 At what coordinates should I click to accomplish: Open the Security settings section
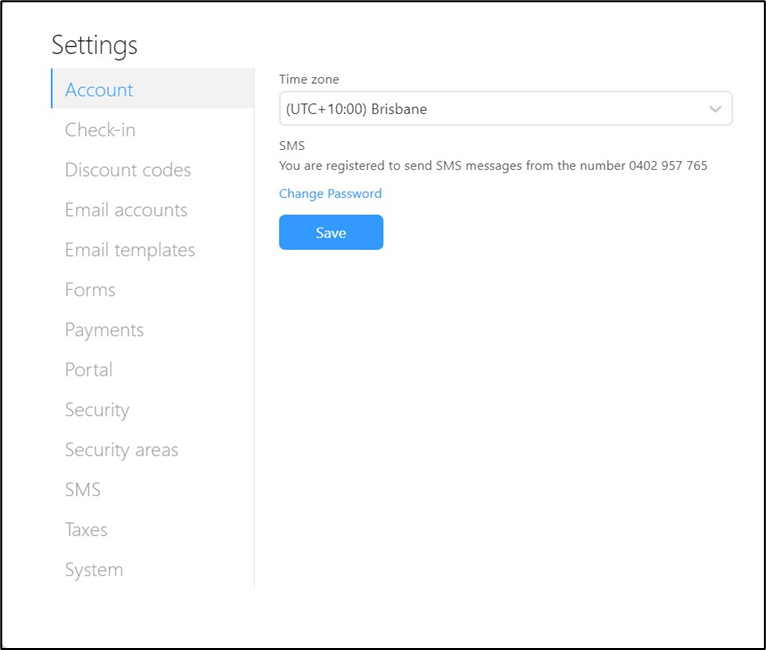click(97, 410)
